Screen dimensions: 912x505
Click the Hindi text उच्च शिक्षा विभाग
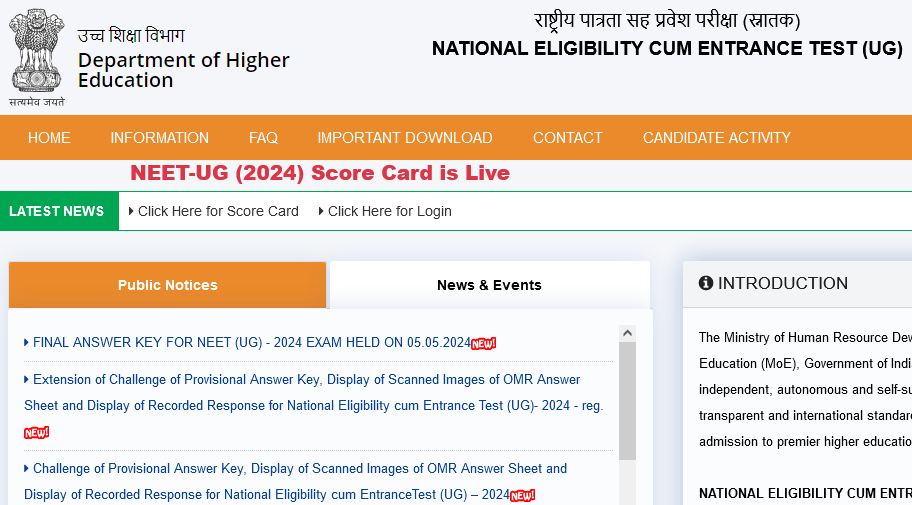131,35
